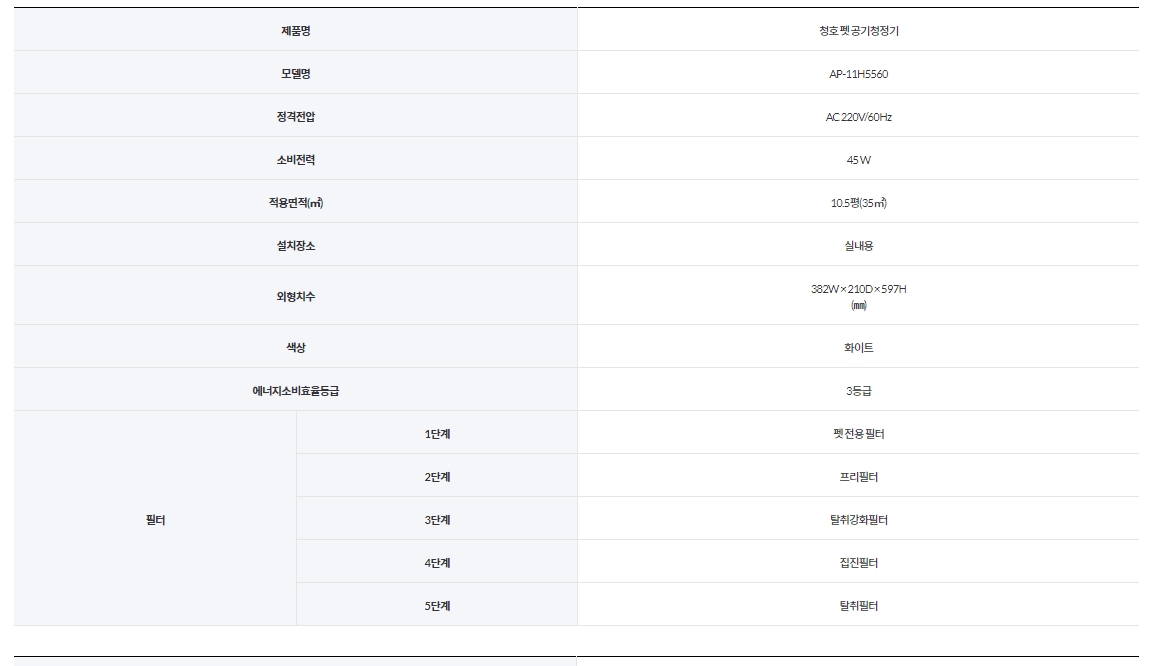The width and height of the screenshot is (1151, 666).
Task: Click the 4단계 filter stage label
Action: [437, 562]
